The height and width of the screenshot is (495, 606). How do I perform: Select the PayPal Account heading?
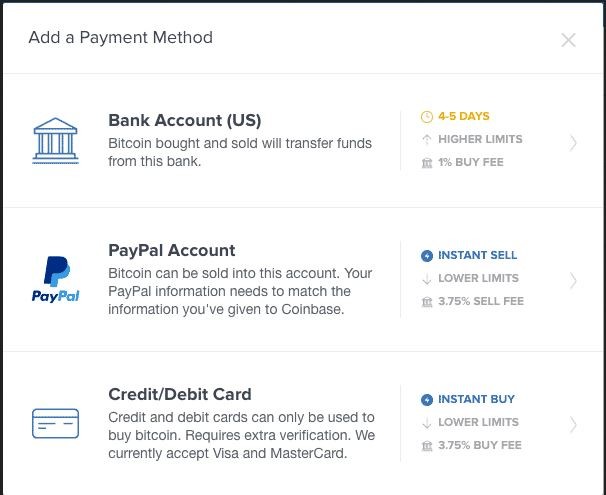(x=172, y=250)
